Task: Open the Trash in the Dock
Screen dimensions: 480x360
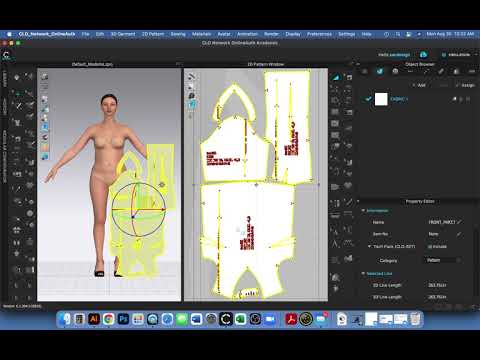Action: [415, 319]
